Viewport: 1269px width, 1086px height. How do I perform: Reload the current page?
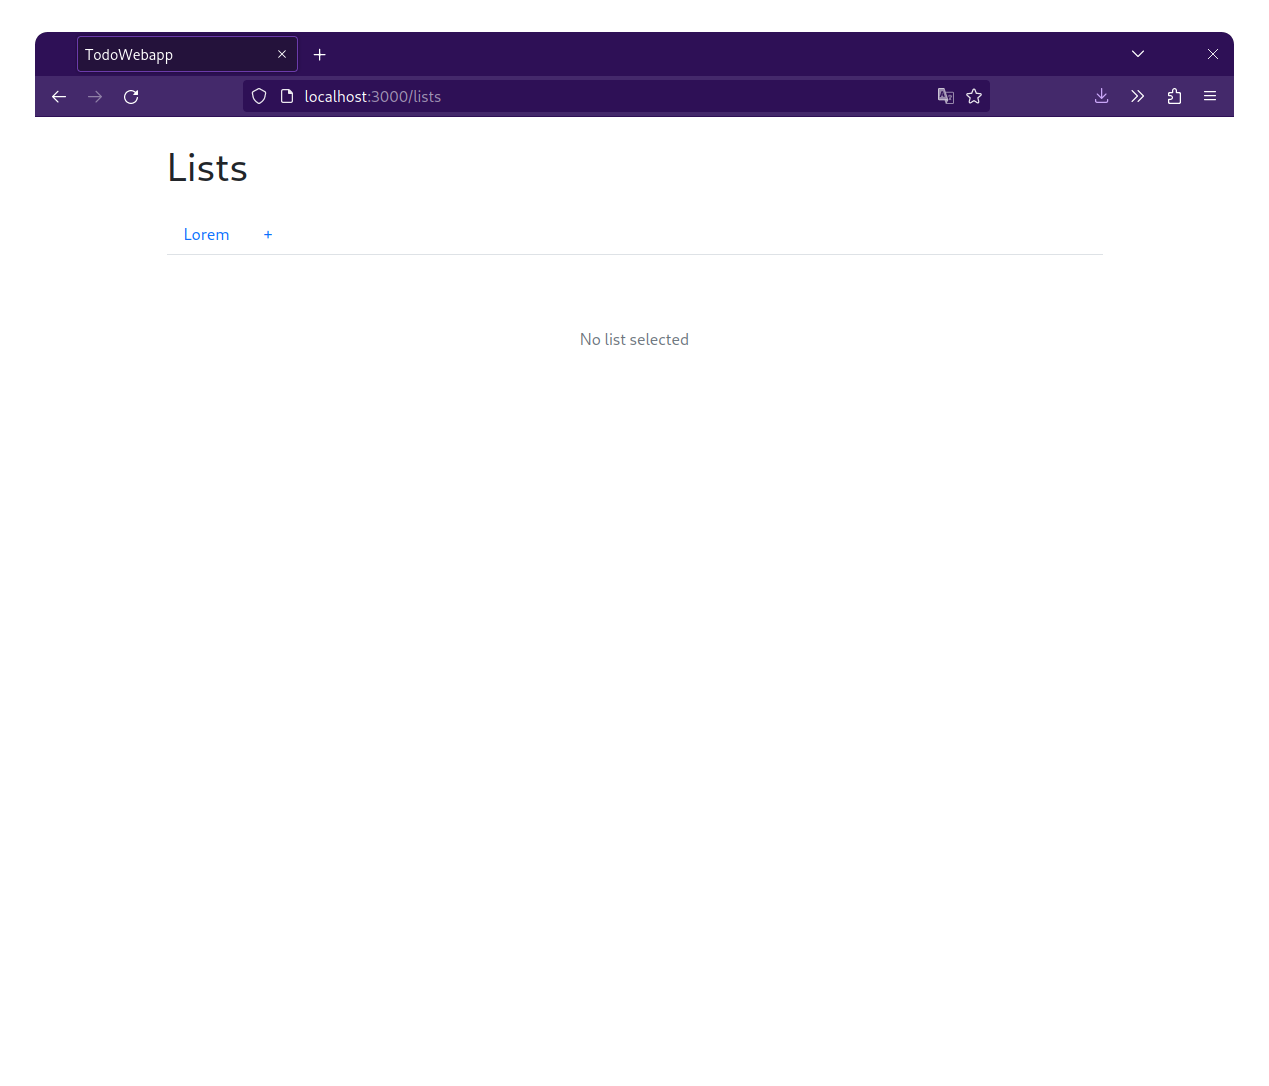click(131, 97)
